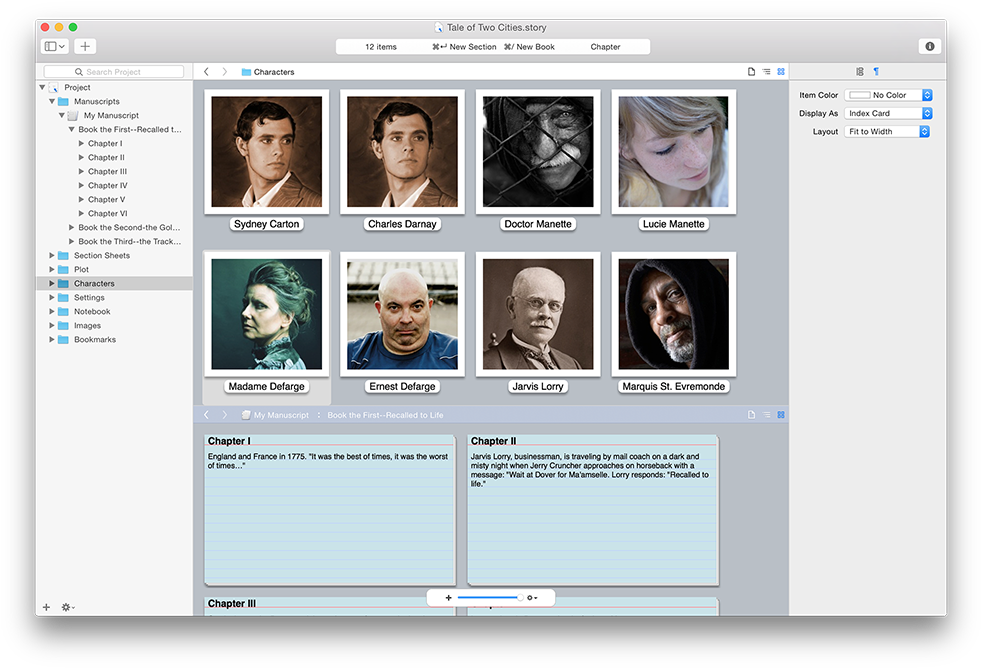Image resolution: width=981 pixels, height=668 pixels.
Task: Go back in the lower manuscript pane
Action: tap(206, 415)
